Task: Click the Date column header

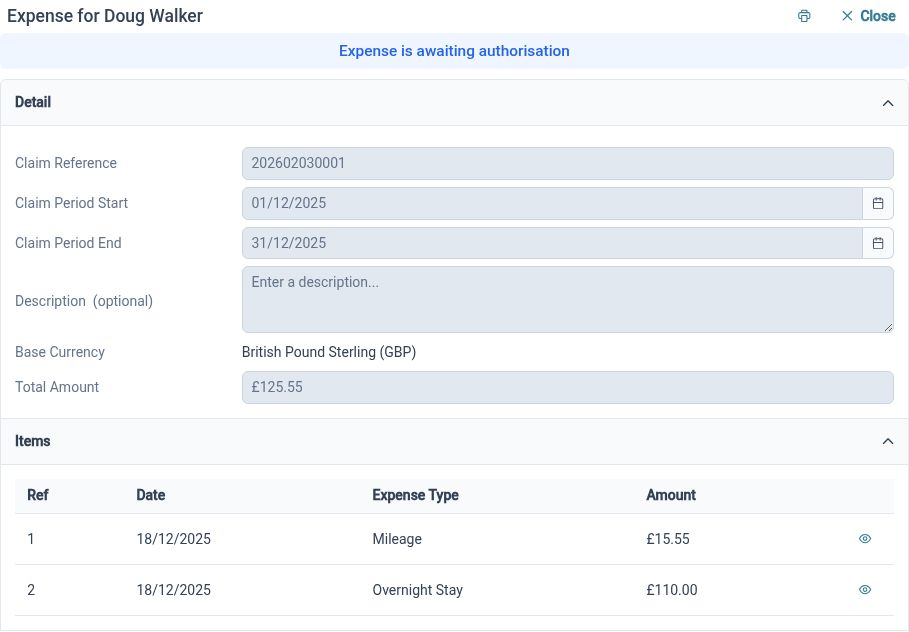Action: pos(151,495)
